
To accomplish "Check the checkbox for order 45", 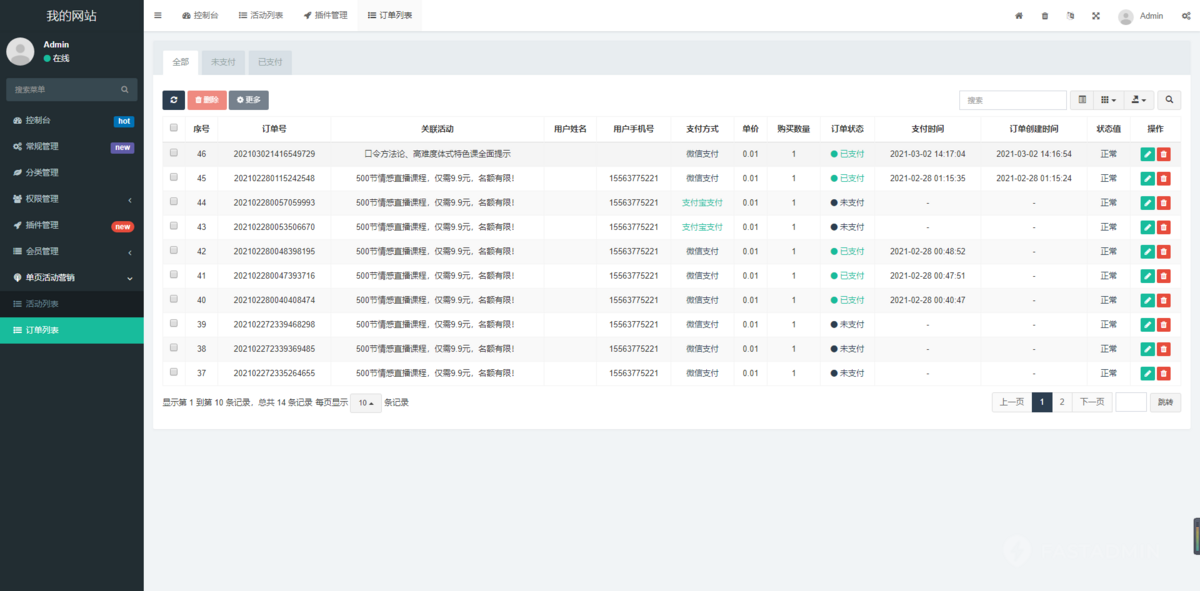I will pyautogui.click(x=174, y=177).
